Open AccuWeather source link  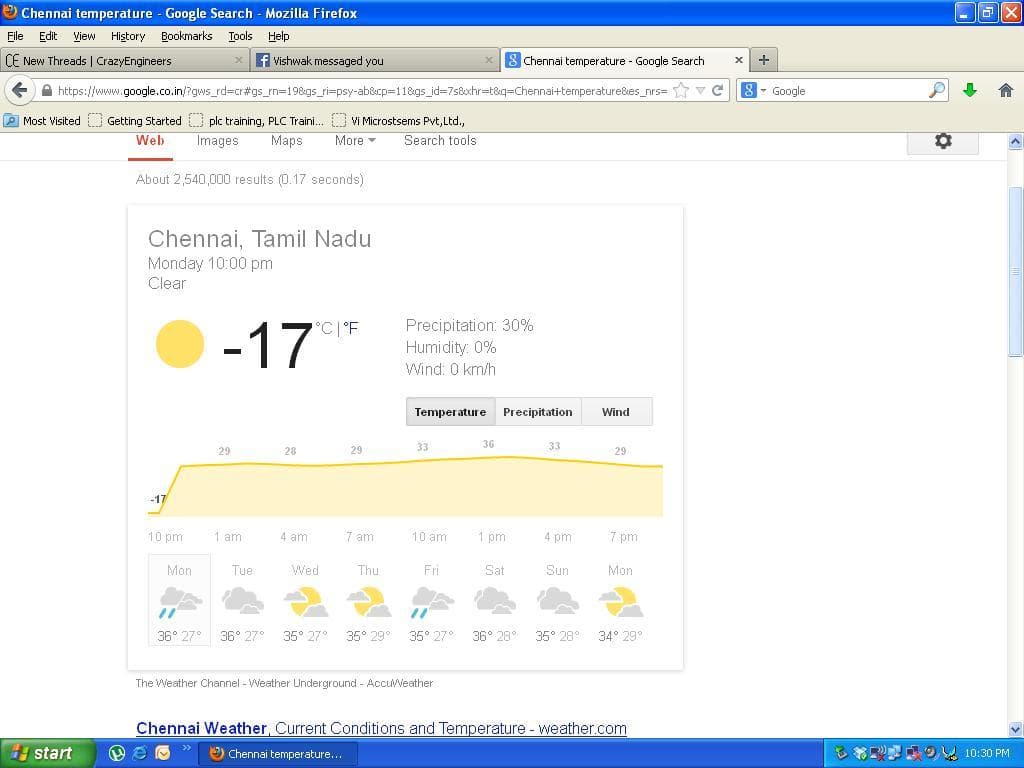pyautogui.click(x=400, y=683)
